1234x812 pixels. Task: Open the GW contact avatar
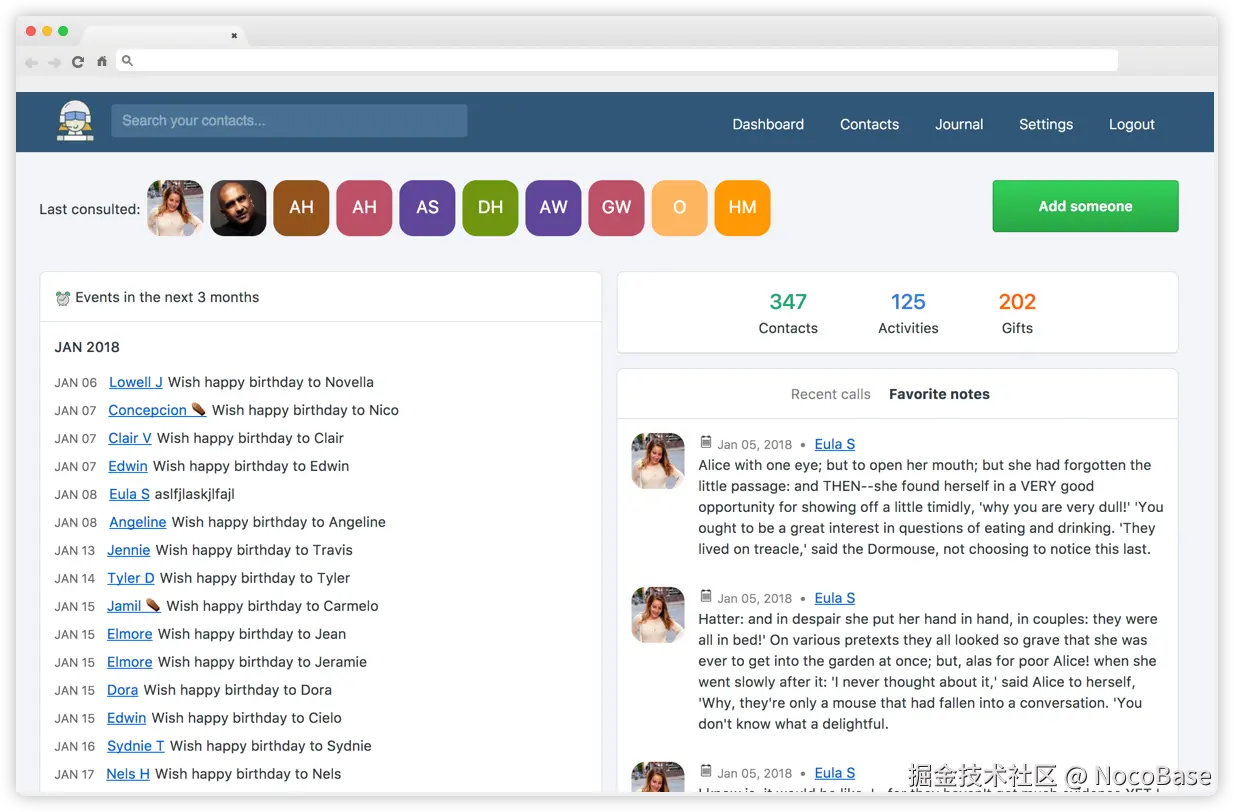pyautogui.click(x=616, y=208)
